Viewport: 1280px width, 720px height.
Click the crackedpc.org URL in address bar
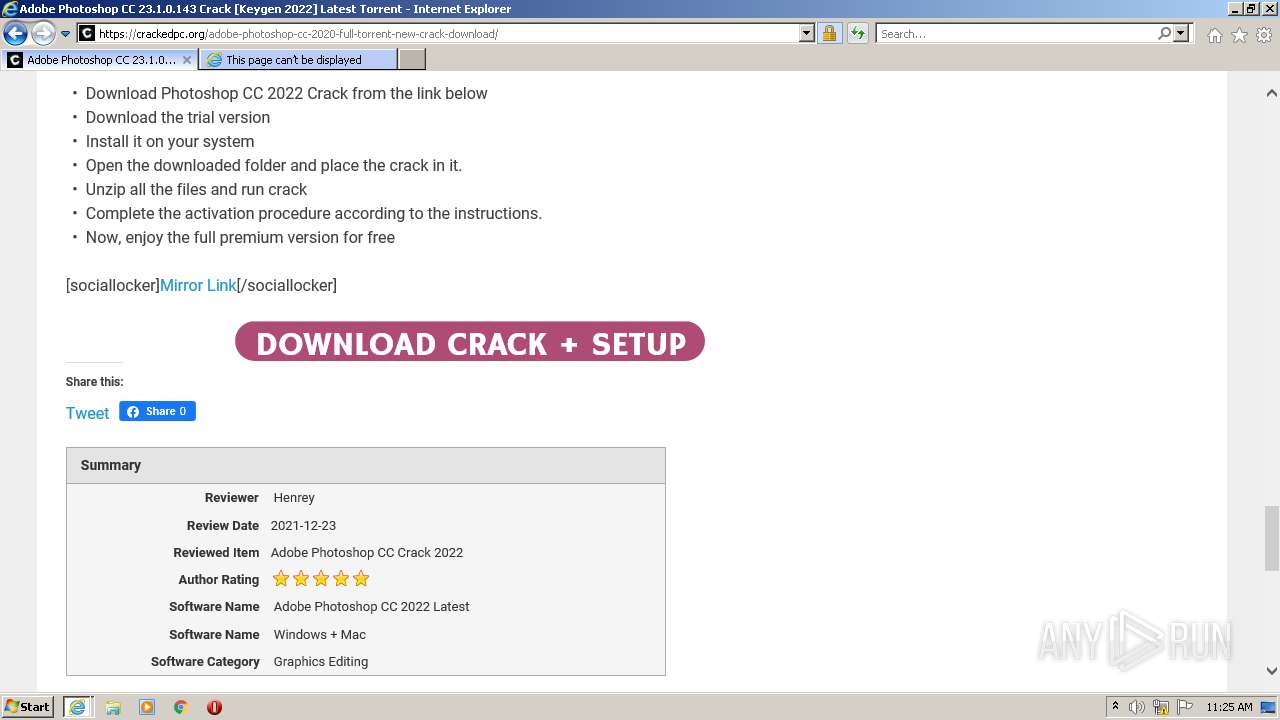[298, 34]
